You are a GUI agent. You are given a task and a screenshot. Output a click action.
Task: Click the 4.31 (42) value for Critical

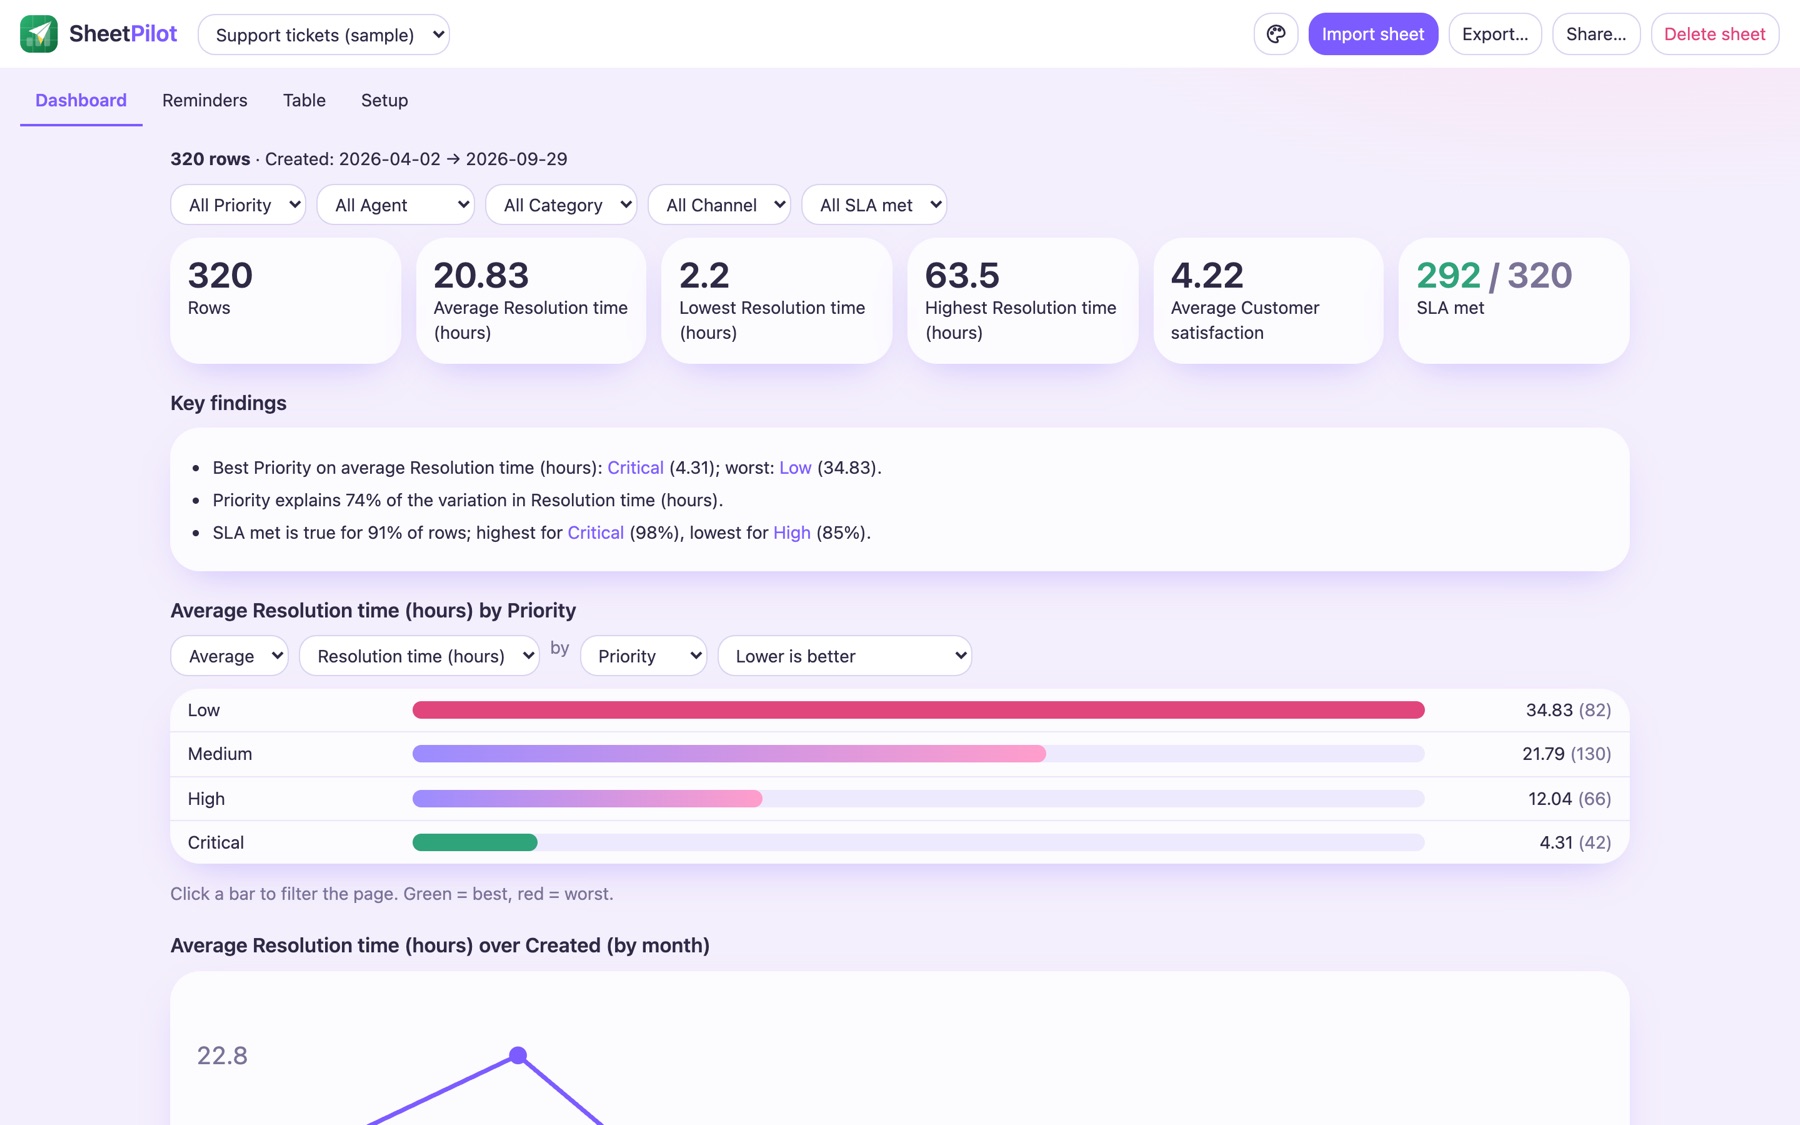[1575, 843]
